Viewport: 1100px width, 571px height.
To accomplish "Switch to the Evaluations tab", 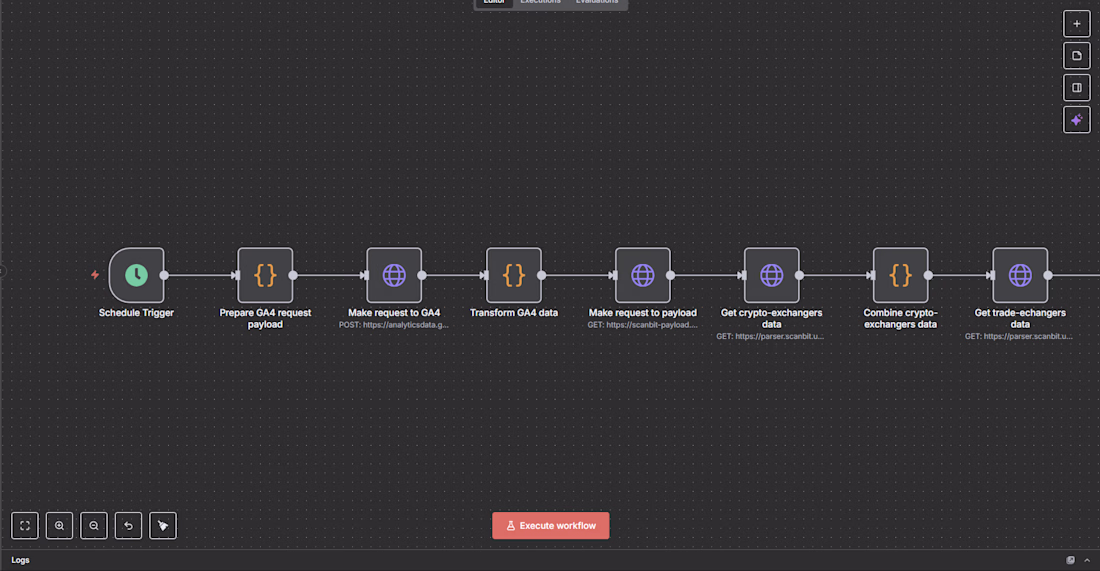I will click(x=597, y=2).
